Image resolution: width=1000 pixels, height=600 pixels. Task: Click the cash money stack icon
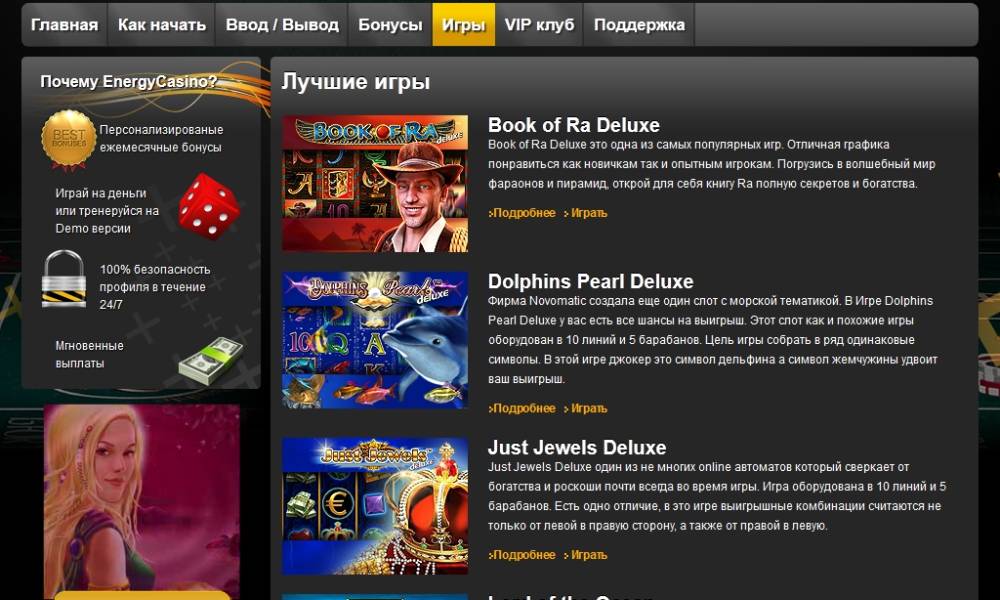click(x=210, y=360)
